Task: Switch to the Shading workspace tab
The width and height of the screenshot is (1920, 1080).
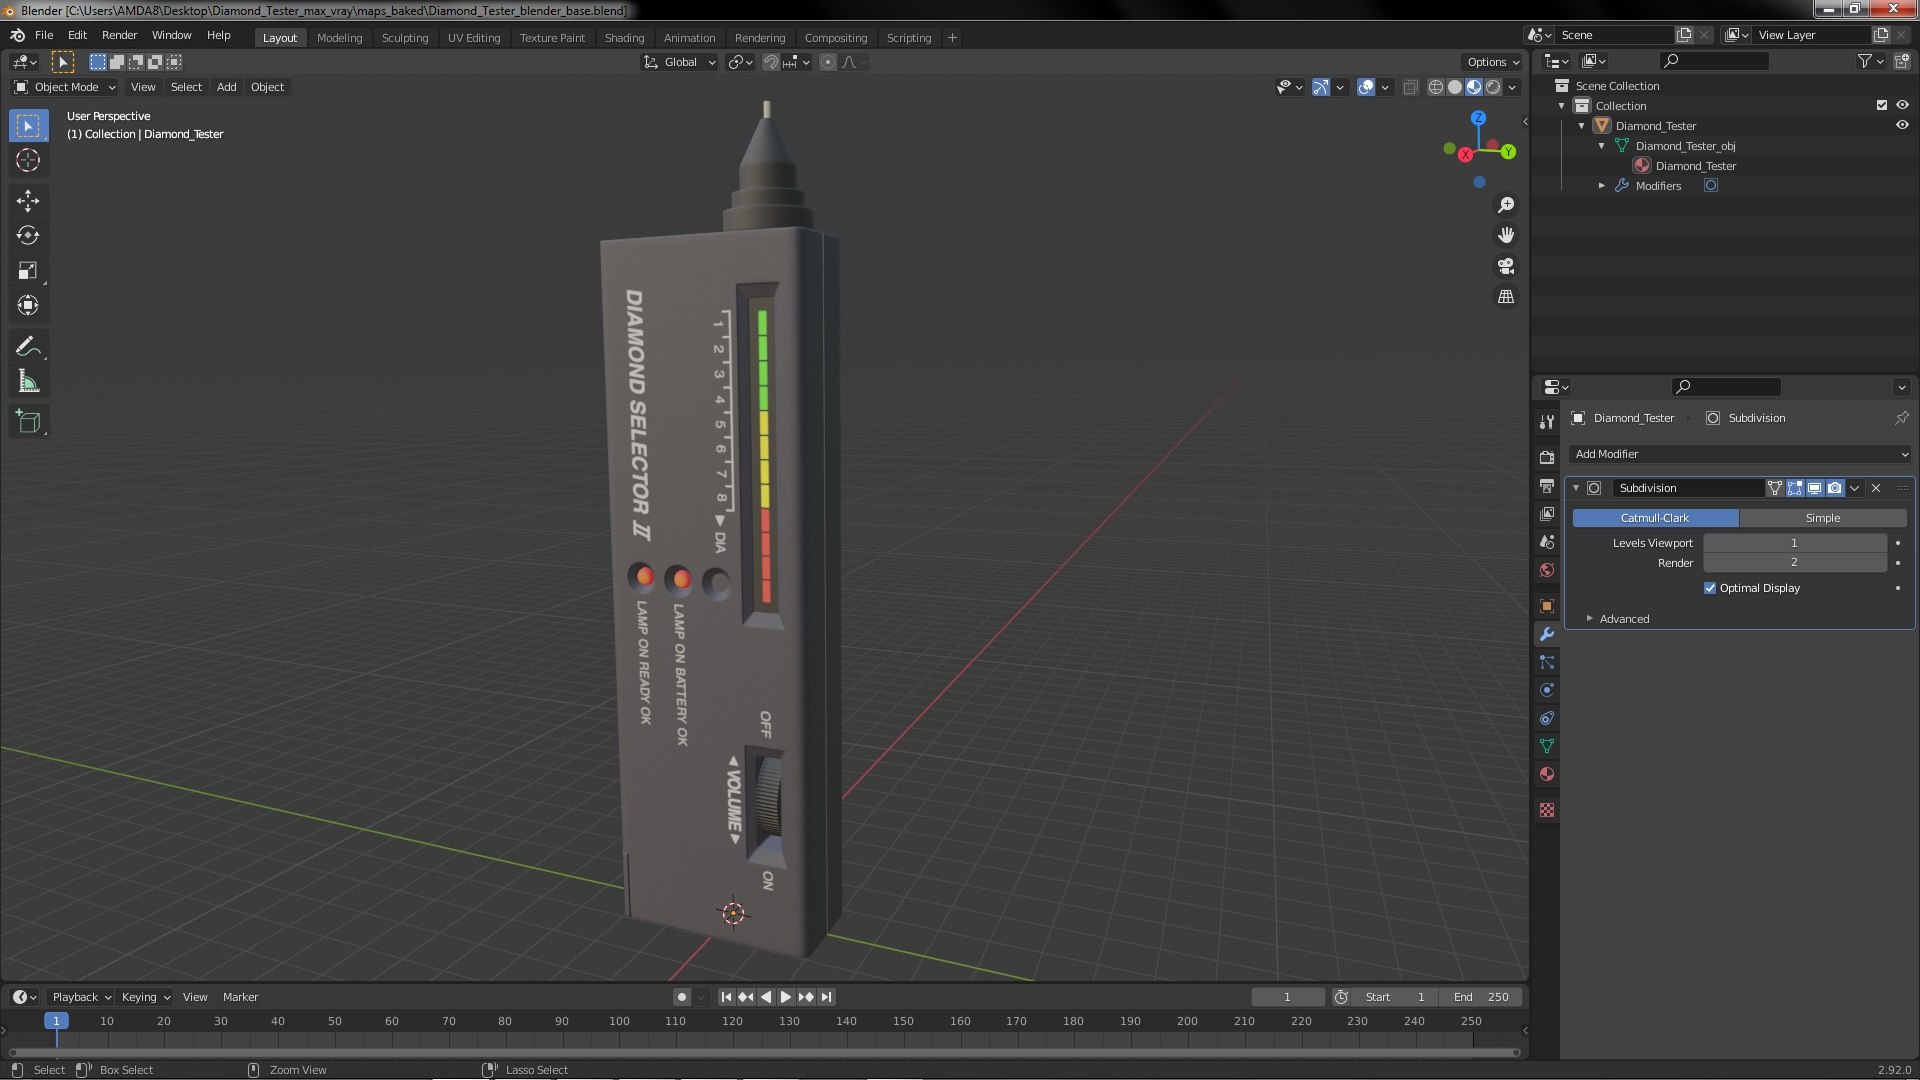Action: tap(624, 38)
